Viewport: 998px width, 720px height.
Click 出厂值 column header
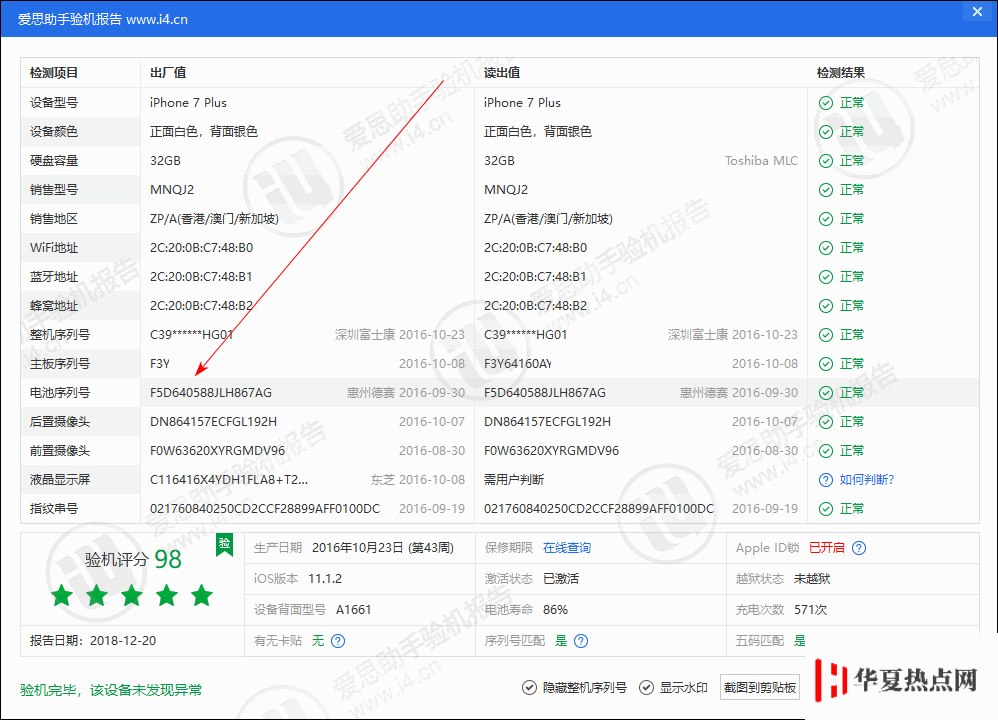[168, 73]
